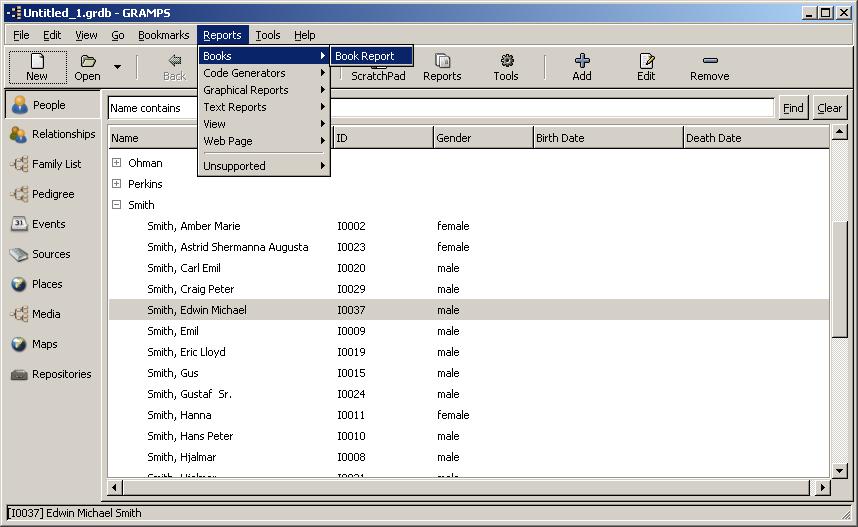Click the horizontal scrollbar left arrow
The height and width of the screenshot is (527, 858).
coord(115,487)
